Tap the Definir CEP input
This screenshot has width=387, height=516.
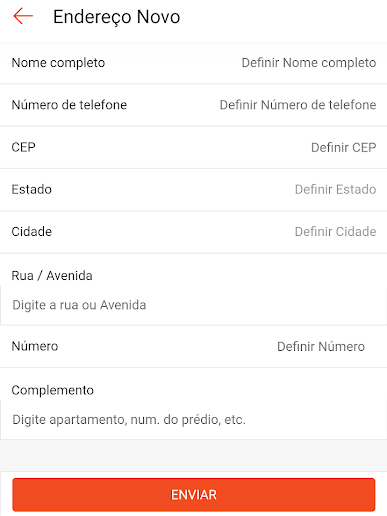tap(343, 147)
